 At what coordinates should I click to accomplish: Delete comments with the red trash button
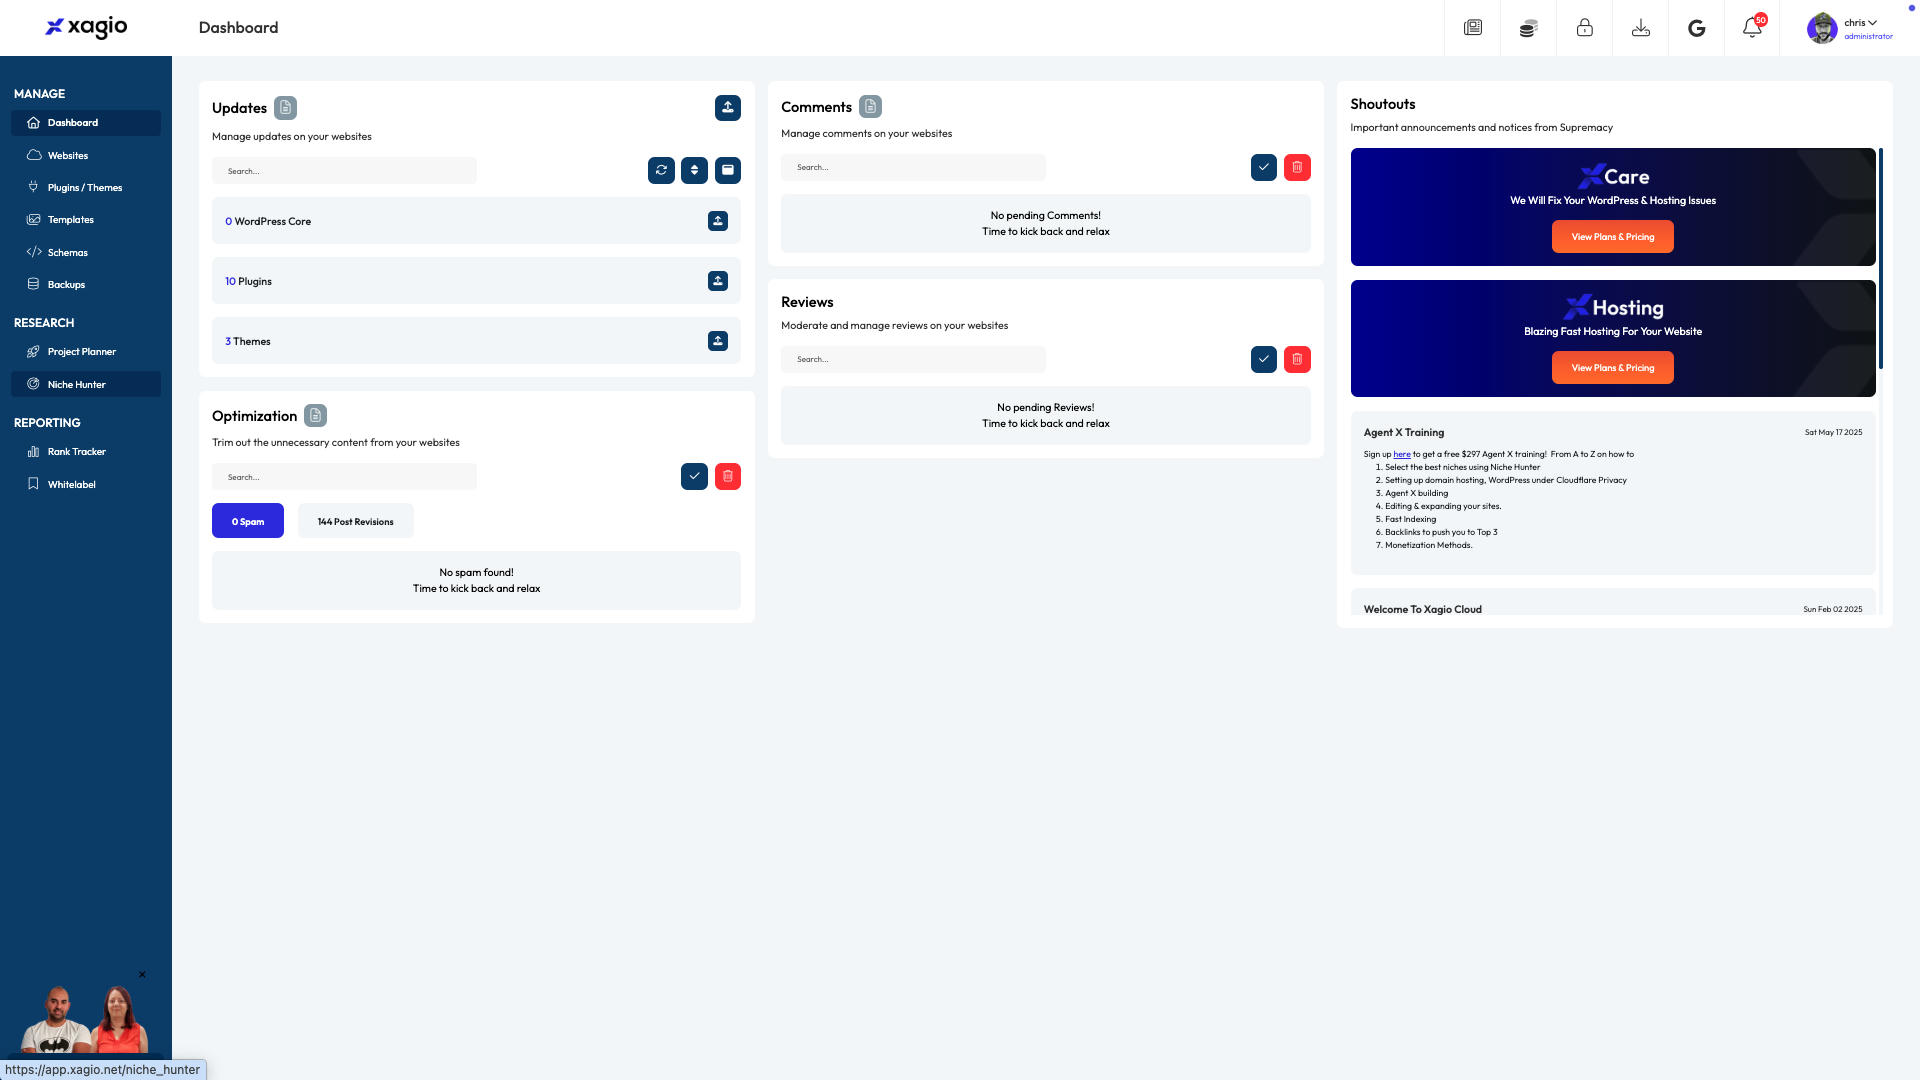(1297, 167)
